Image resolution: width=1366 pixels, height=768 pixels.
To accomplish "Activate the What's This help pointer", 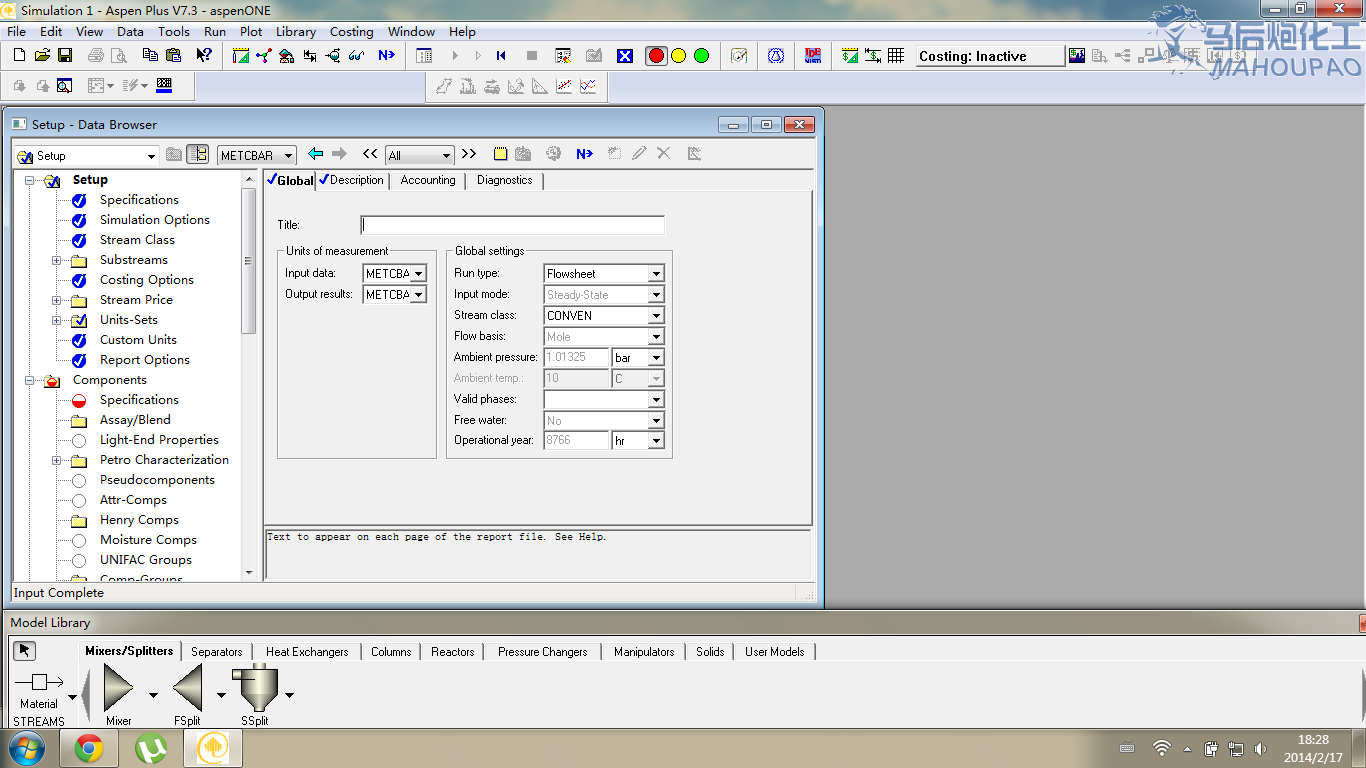I will [x=204, y=56].
